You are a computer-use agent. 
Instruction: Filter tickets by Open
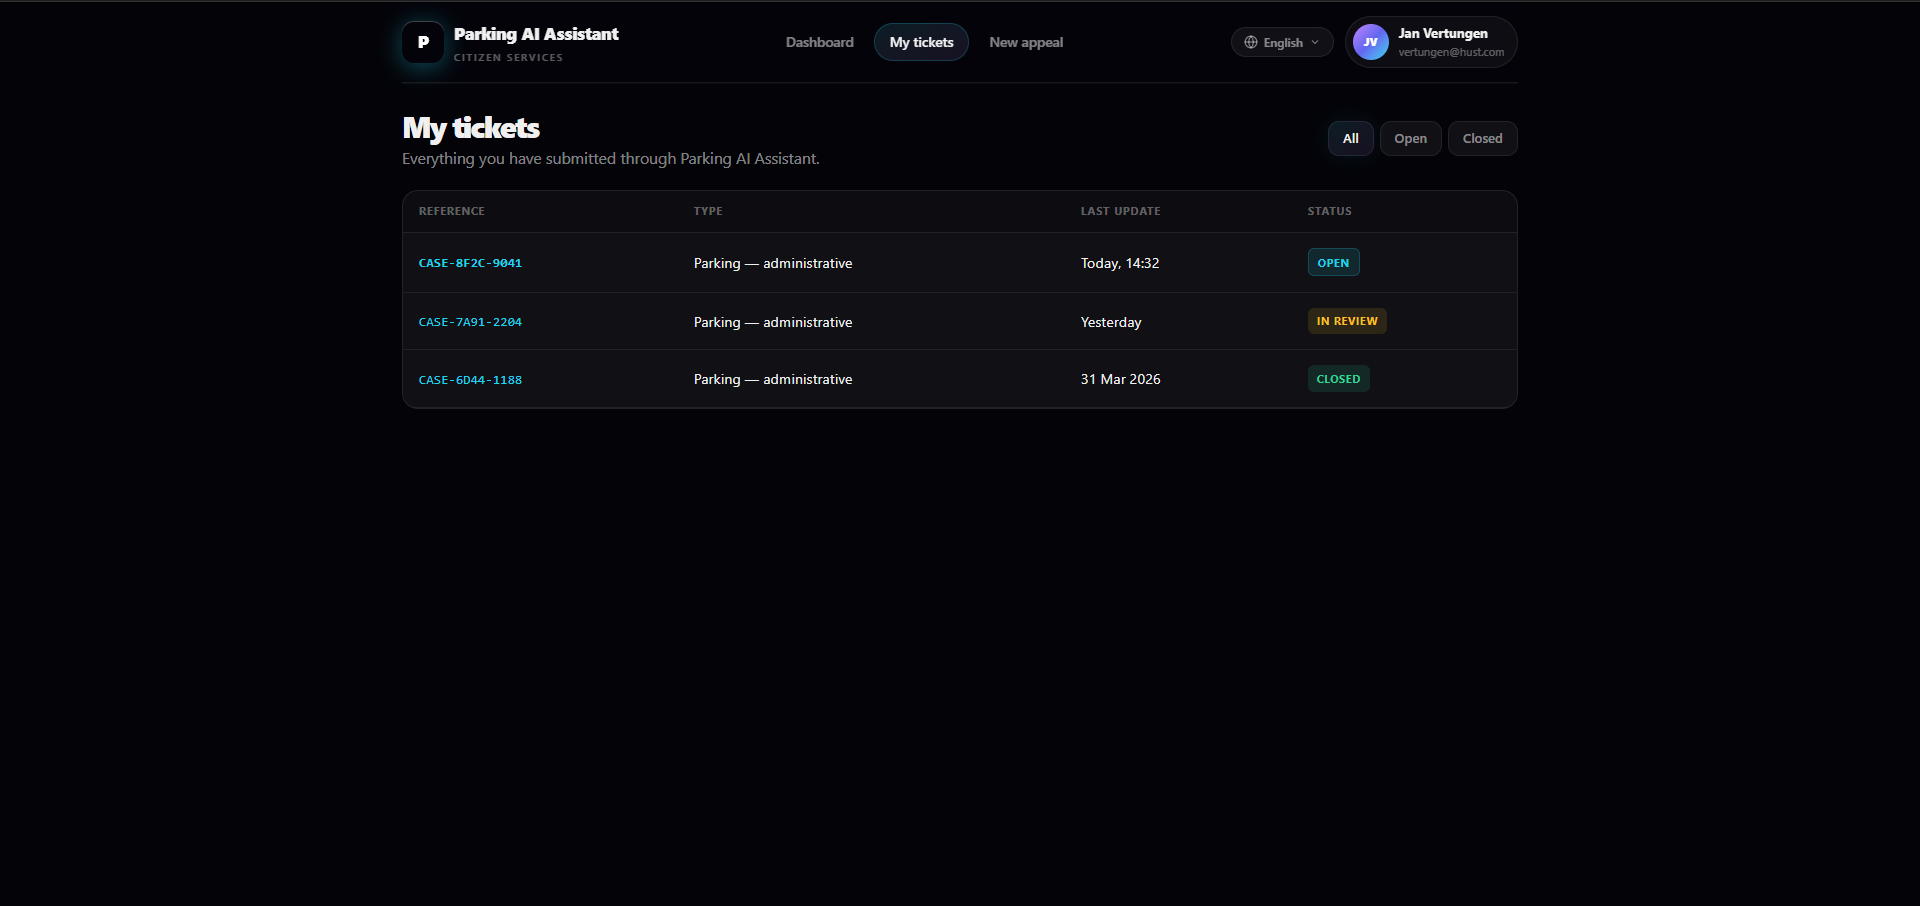pyautogui.click(x=1410, y=139)
